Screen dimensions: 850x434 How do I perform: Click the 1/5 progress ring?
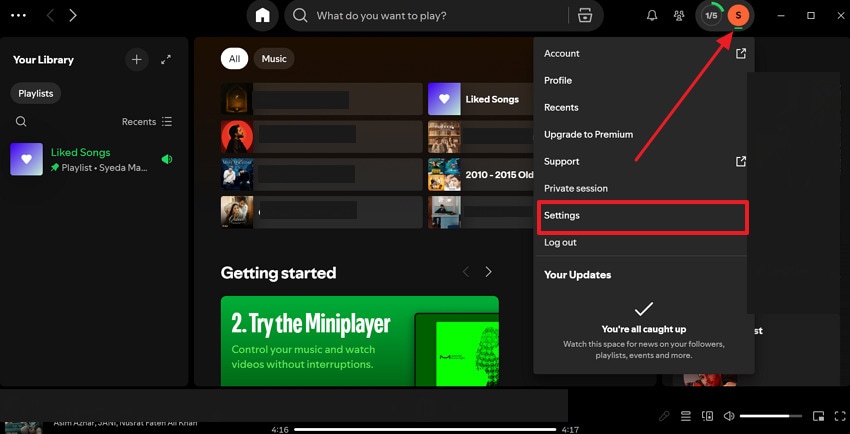[x=711, y=16]
